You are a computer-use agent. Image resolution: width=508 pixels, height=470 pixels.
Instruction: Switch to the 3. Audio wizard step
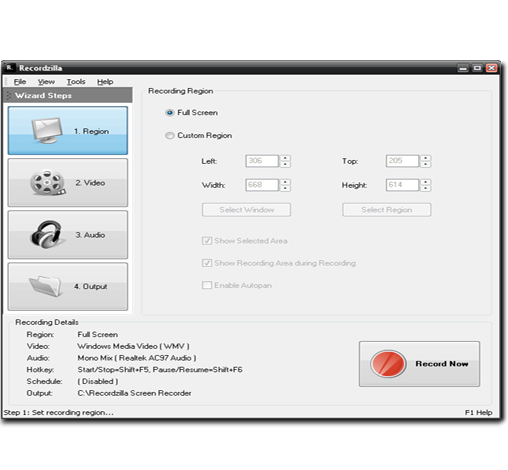68,235
